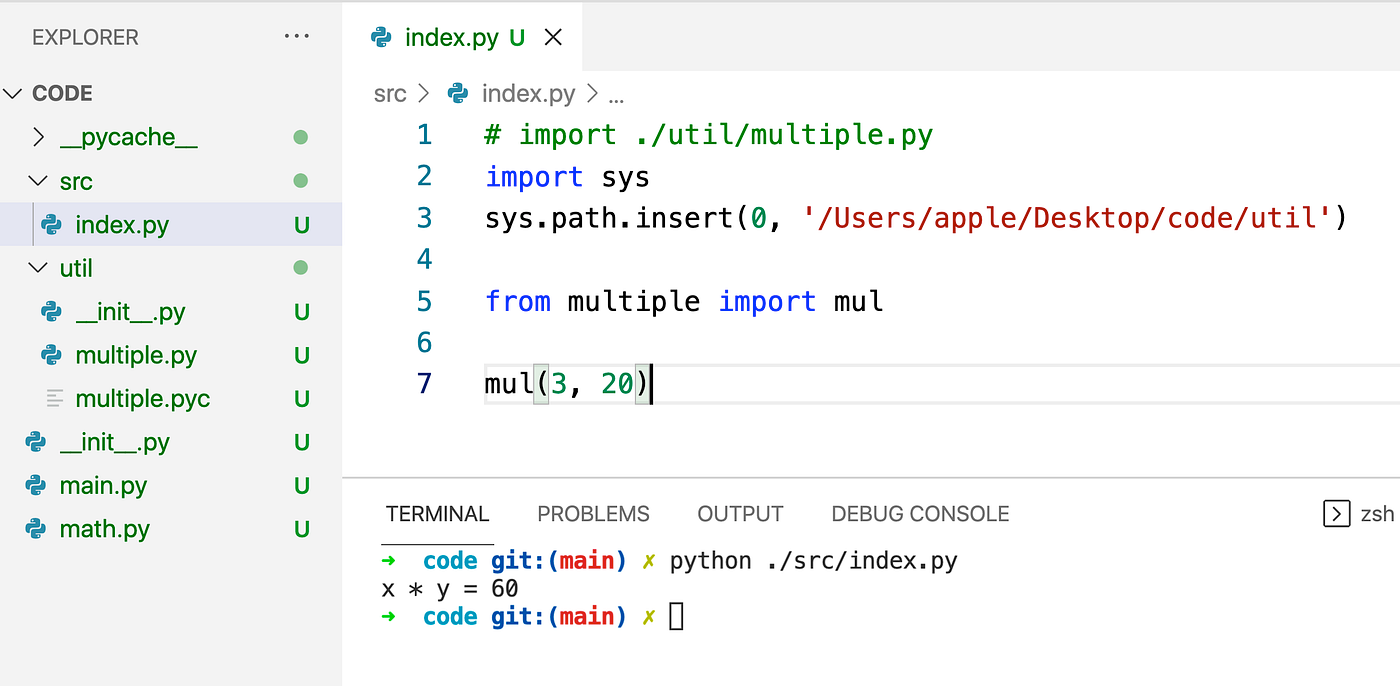Image resolution: width=1400 pixels, height=686 pixels.
Task: Select main.py in the Explorer
Action: pyautogui.click(x=104, y=485)
